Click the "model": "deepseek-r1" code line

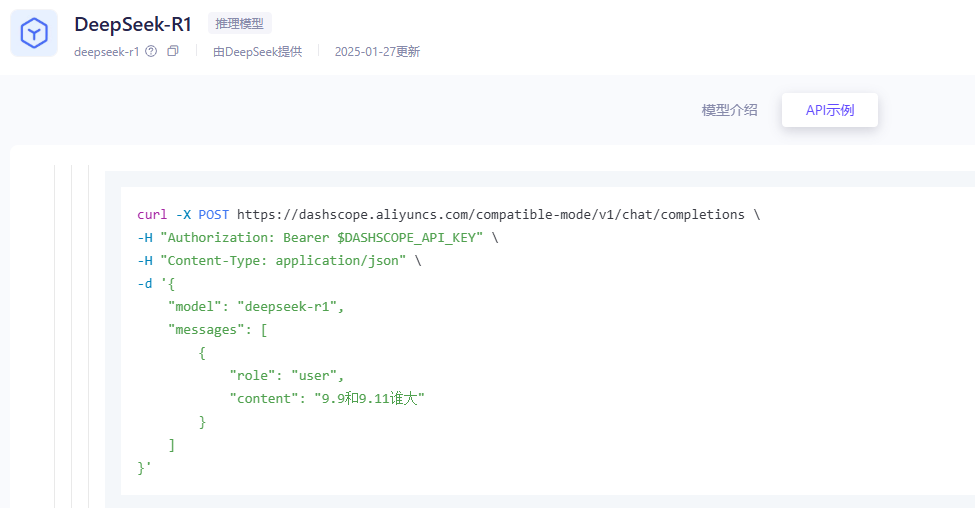click(256, 307)
